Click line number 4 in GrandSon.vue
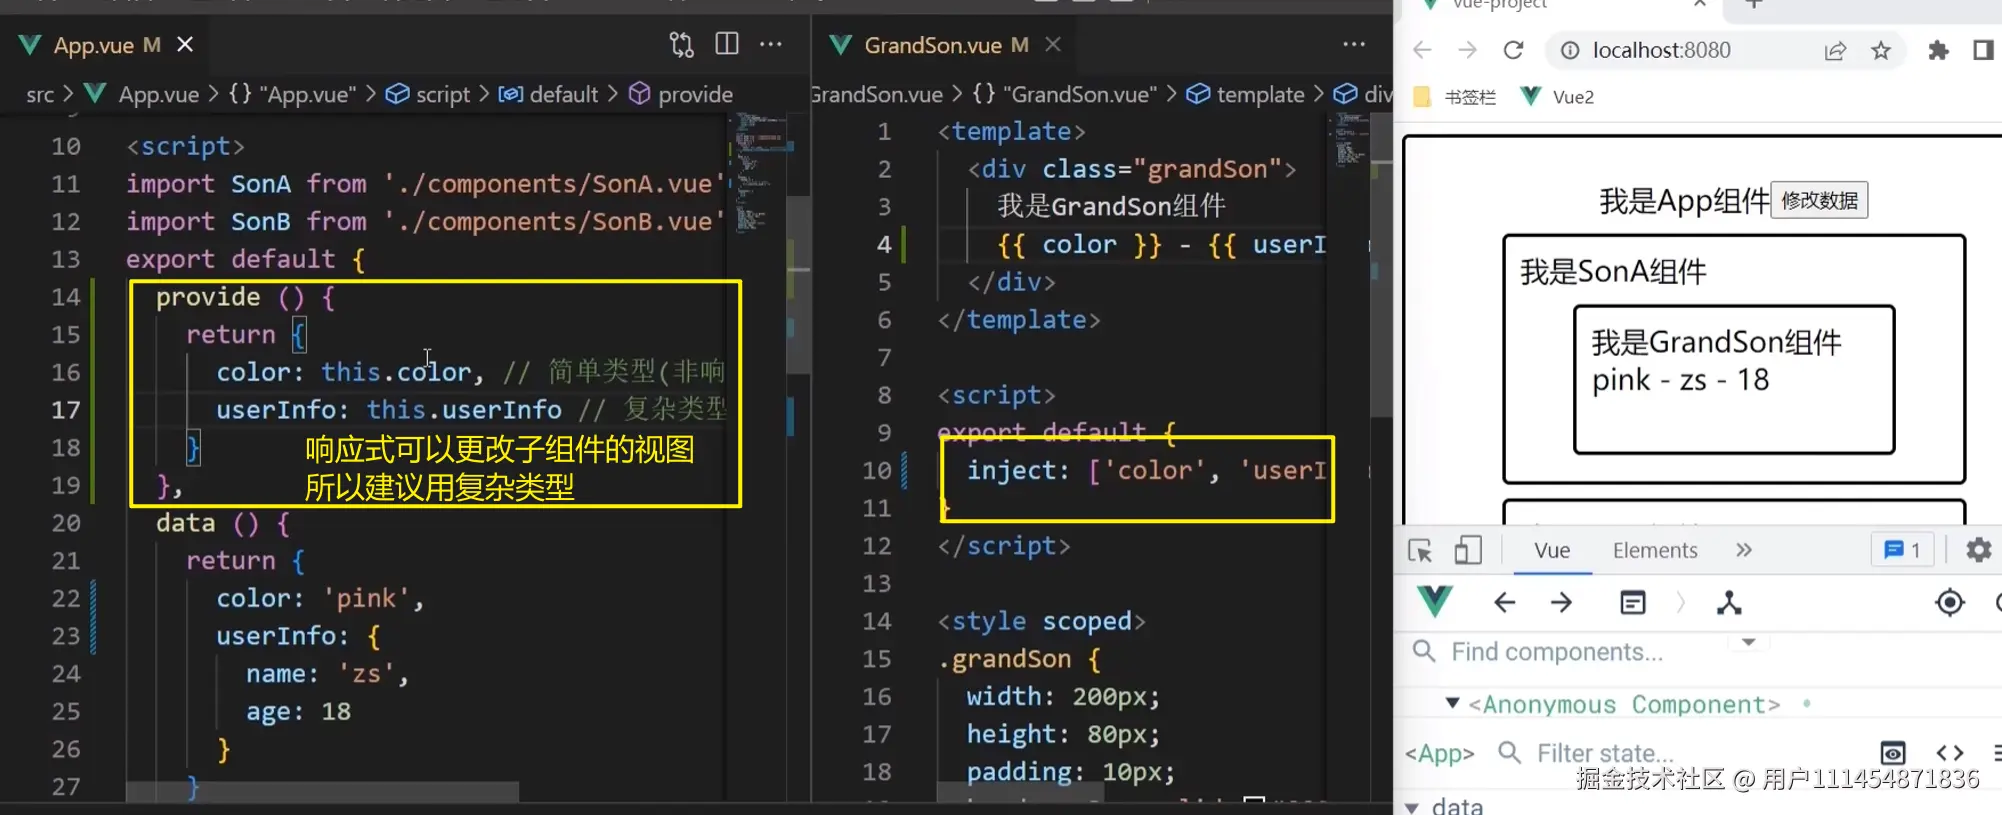The image size is (2002, 815). [x=884, y=245]
